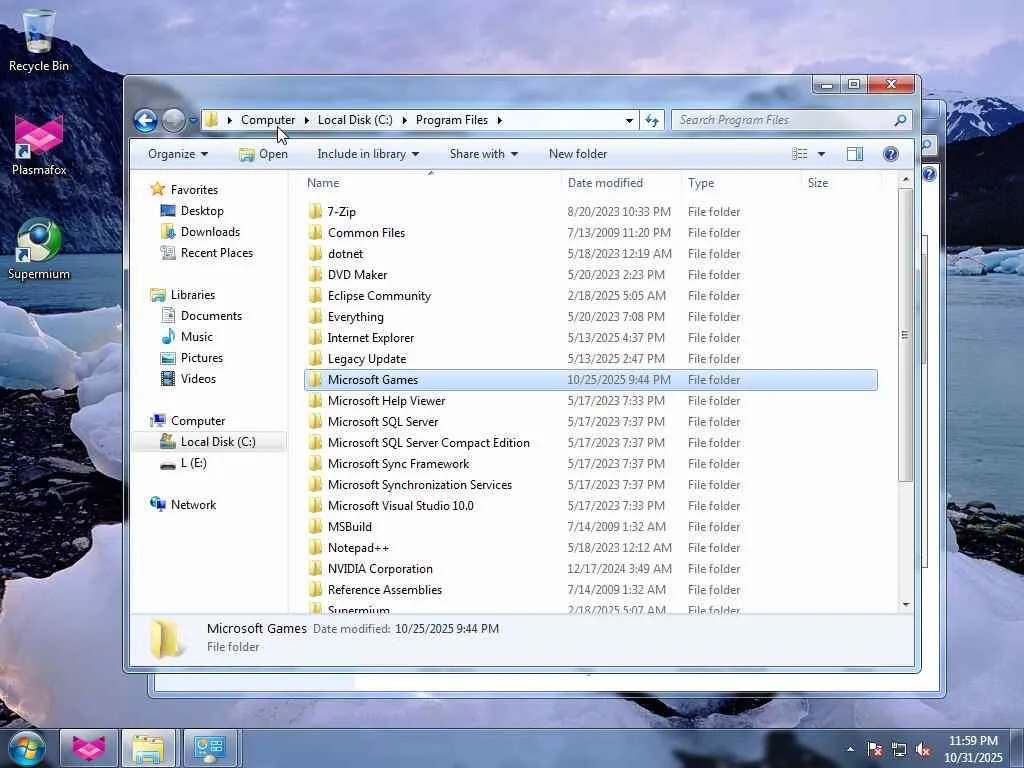The height and width of the screenshot is (768, 1024).
Task: Click the Supermium desktop shortcut
Action: 39,249
